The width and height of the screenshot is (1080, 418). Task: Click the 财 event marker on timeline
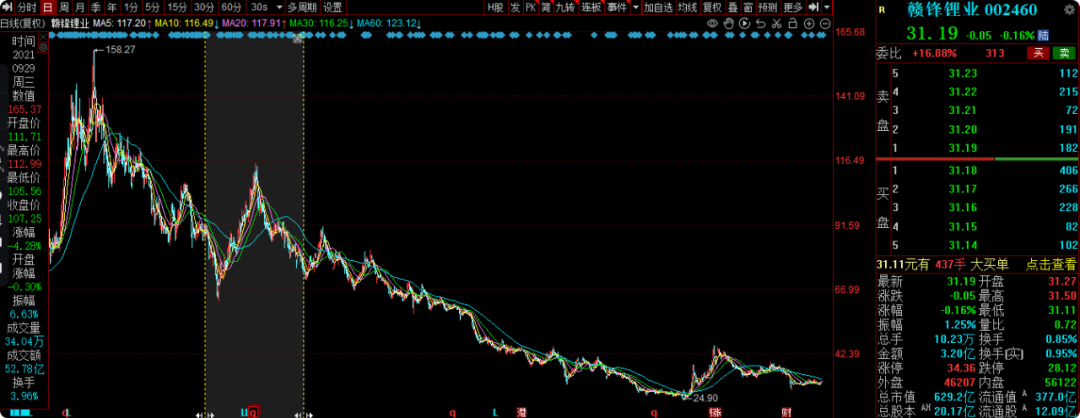click(786, 412)
